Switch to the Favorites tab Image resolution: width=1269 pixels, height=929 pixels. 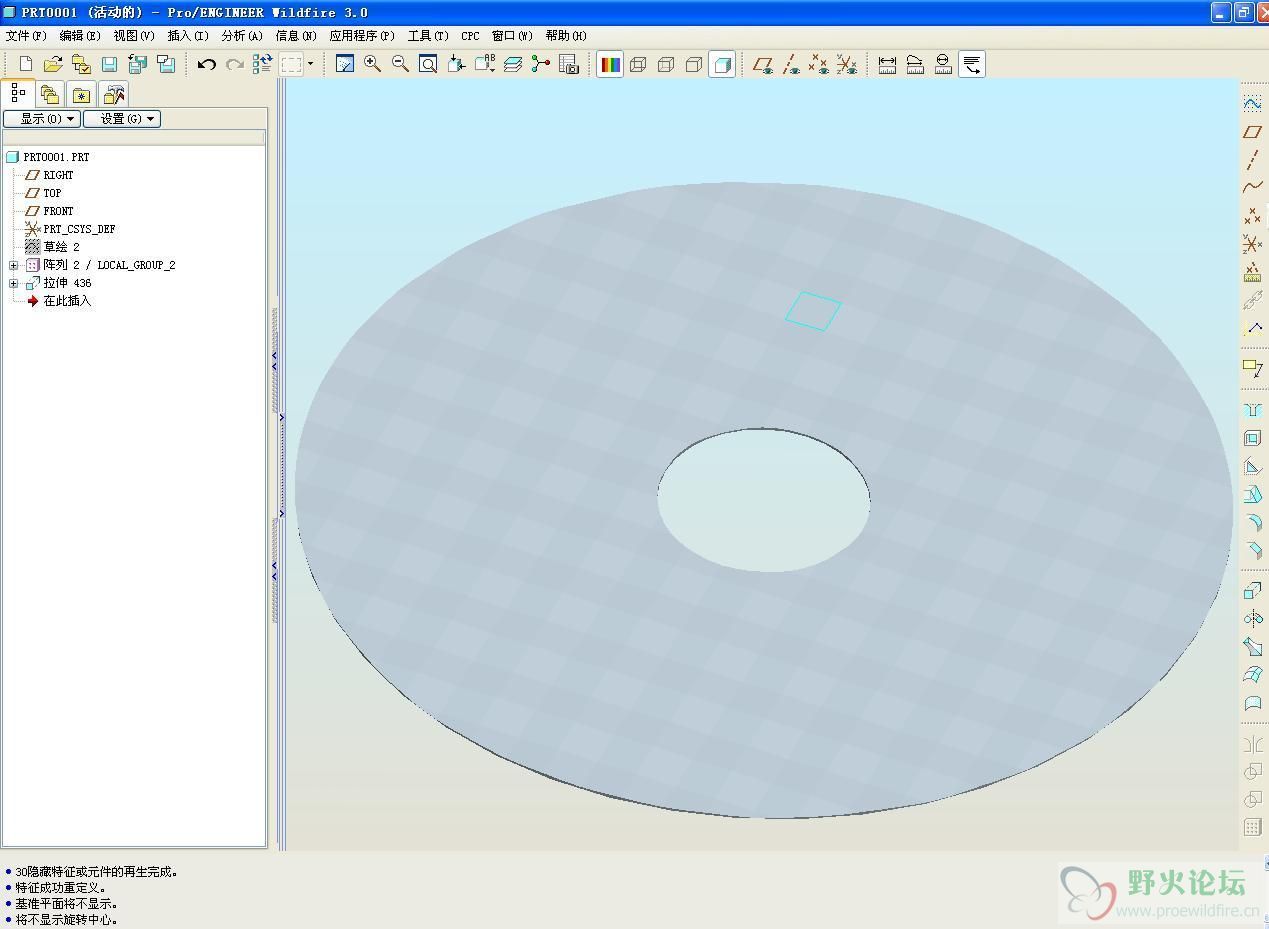pyautogui.click(x=81, y=94)
